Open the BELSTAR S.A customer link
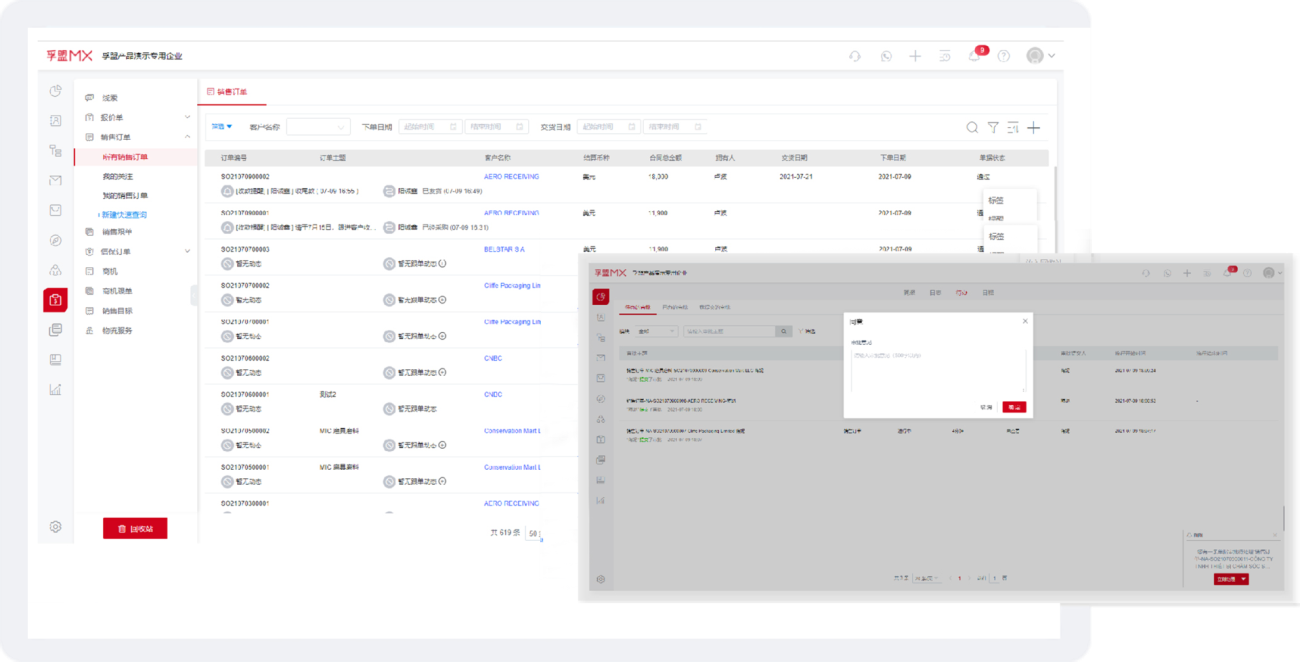This screenshot has height=662, width=1300. click(505, 249)
